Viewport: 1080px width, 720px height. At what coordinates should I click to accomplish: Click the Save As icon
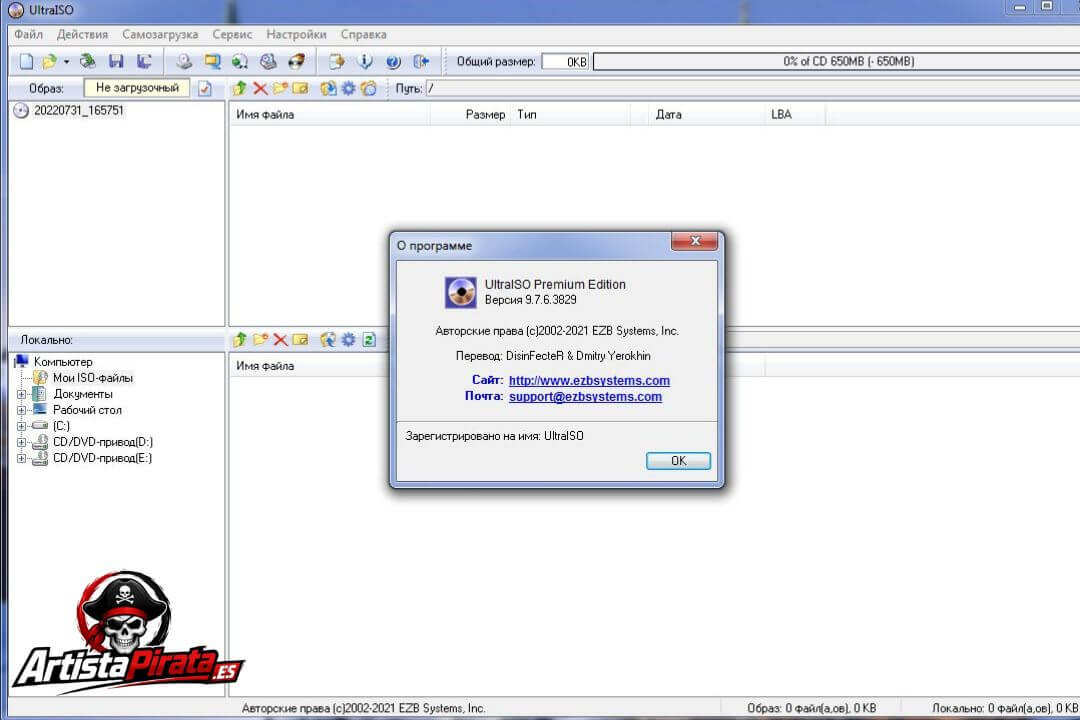(x=144, y=61)
